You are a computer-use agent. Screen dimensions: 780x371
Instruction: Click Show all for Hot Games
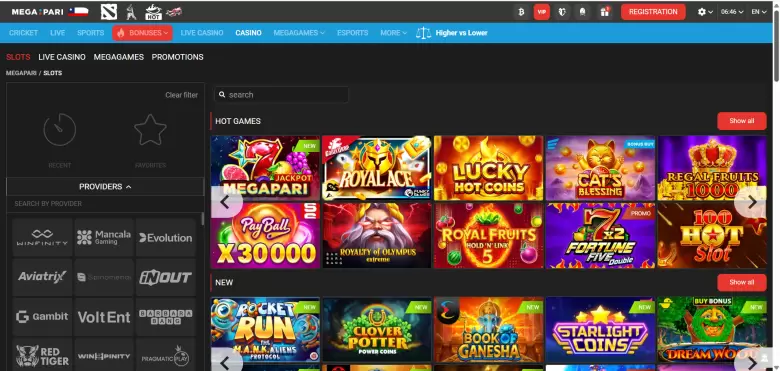pyautogui.click(x=742, y=121)
